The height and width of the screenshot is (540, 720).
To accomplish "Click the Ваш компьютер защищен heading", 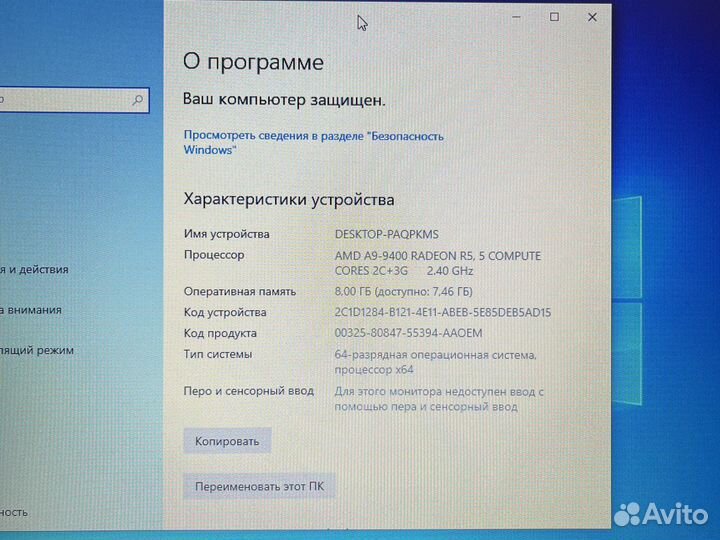I will (x=284, y=100).
